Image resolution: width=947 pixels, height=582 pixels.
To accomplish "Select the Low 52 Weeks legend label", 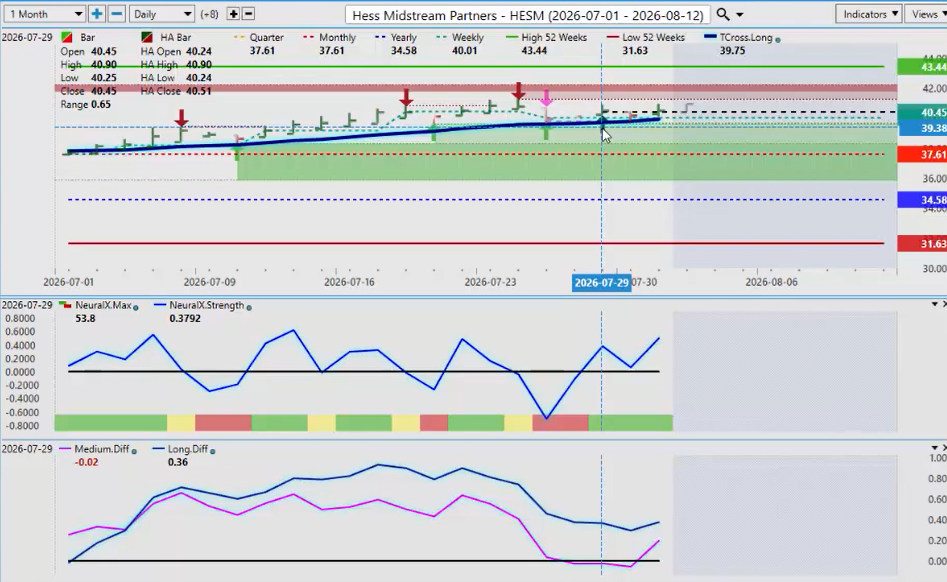I will click(653, 37).
